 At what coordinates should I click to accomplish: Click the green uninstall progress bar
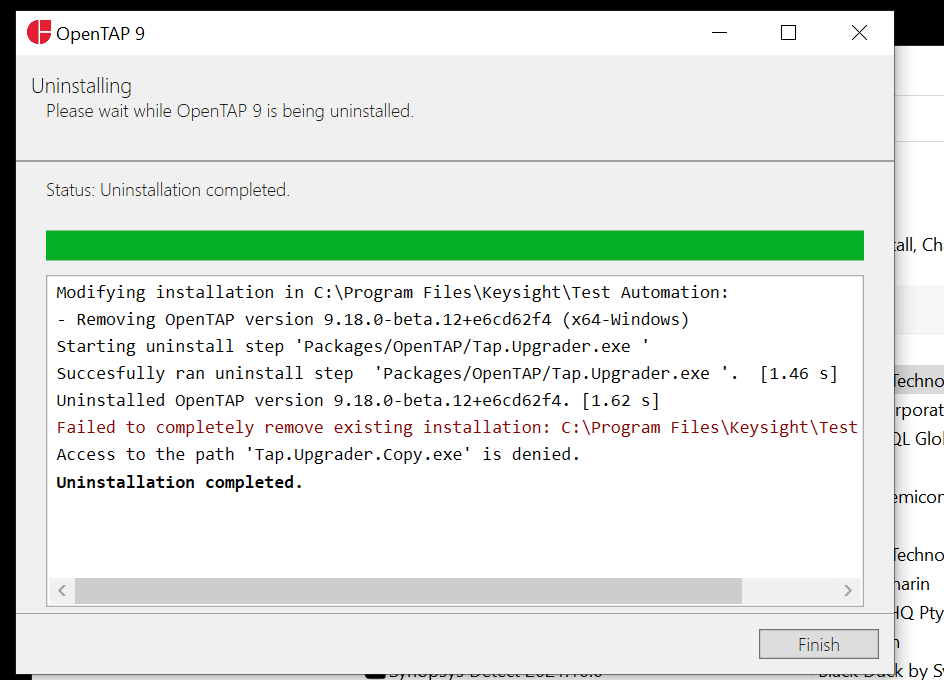click(x=454, y=244)
